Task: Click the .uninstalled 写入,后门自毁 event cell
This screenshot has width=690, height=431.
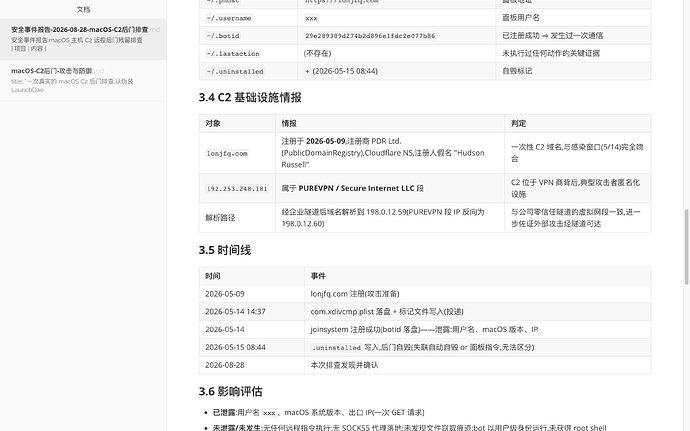Action: pos(477,347)
